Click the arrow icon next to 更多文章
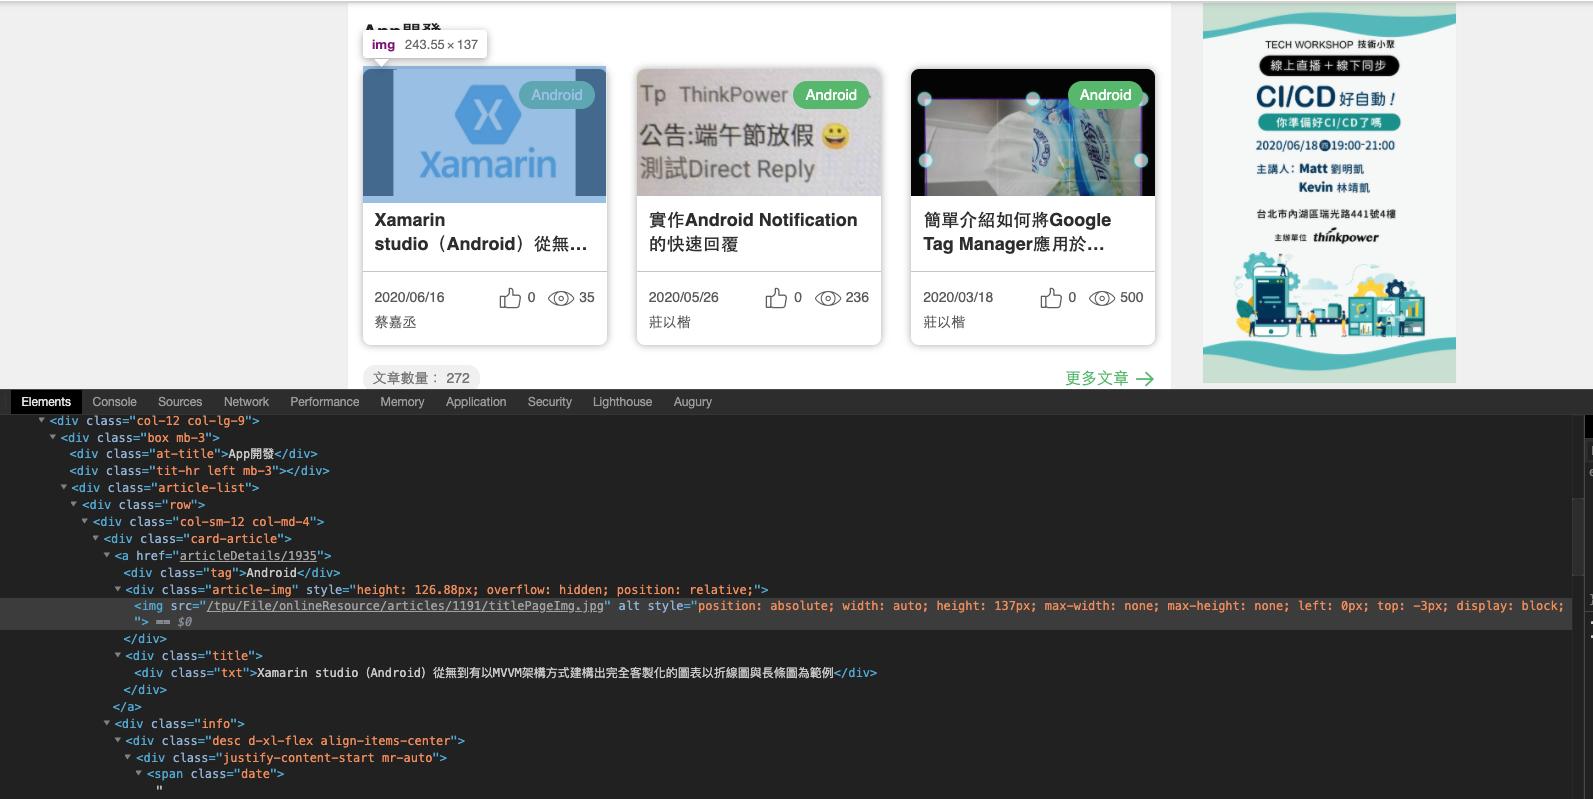This screenshot has width=1593, height=799. pos(1145,379)
